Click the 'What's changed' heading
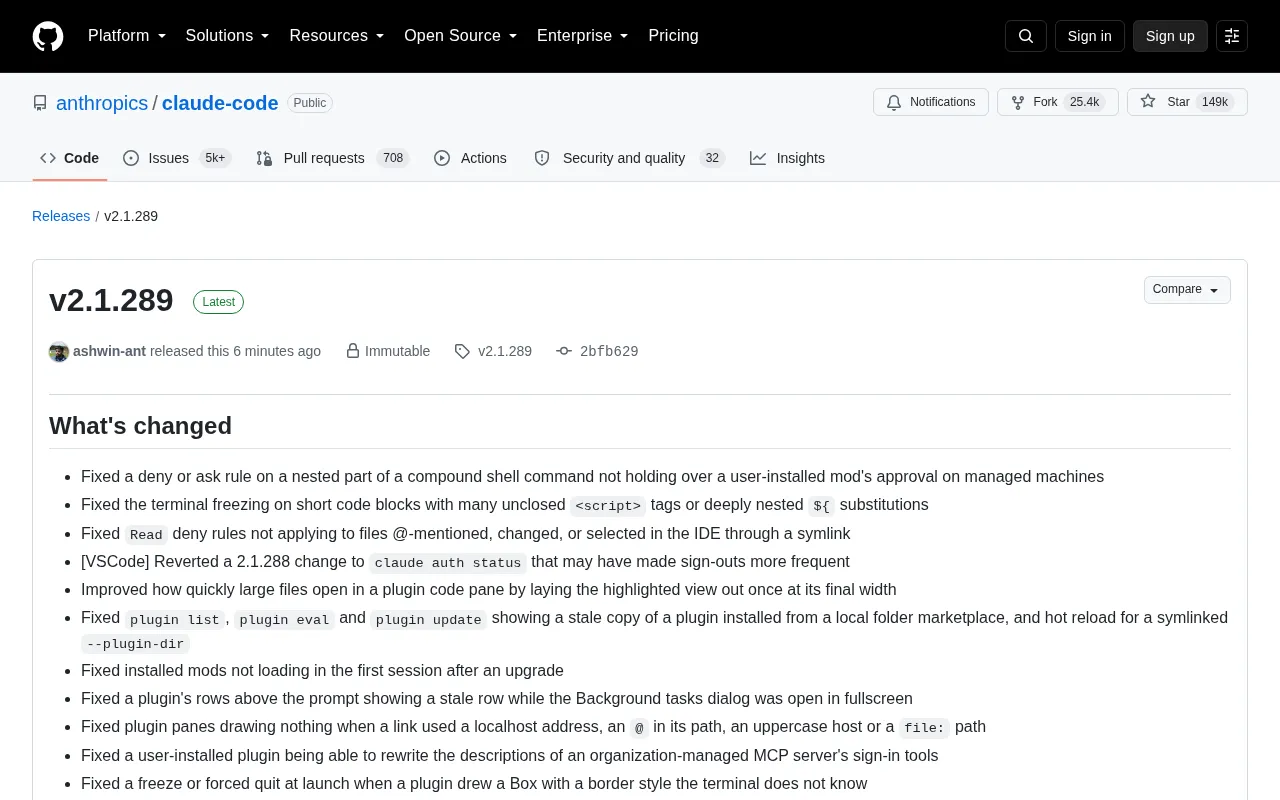The width and height of the screenshot is (1280, 800). (140, 426)
